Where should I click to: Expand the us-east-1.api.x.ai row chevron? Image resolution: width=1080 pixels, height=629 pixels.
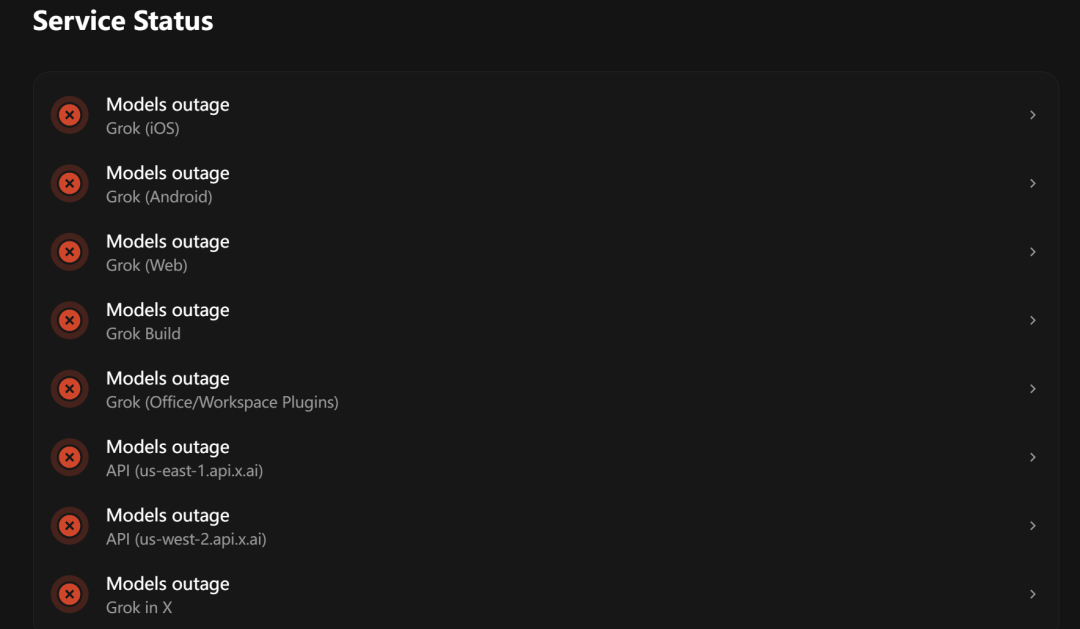click(x=1032, y=457)
